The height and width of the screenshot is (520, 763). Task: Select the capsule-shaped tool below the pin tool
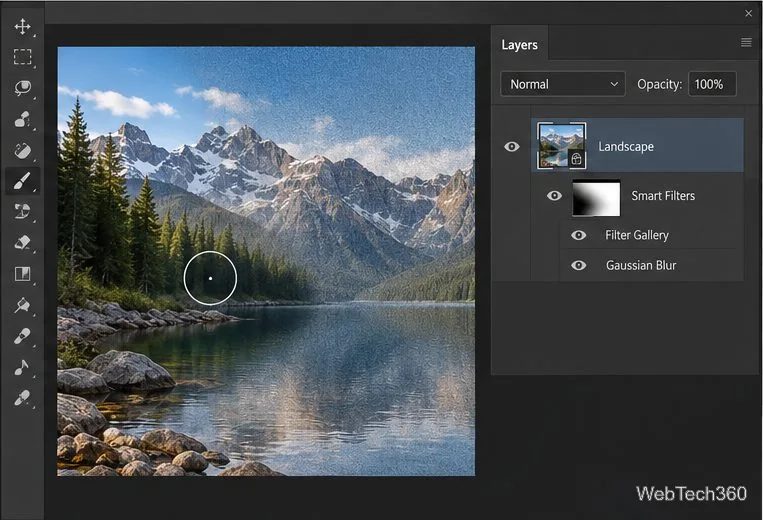(22, 336)
